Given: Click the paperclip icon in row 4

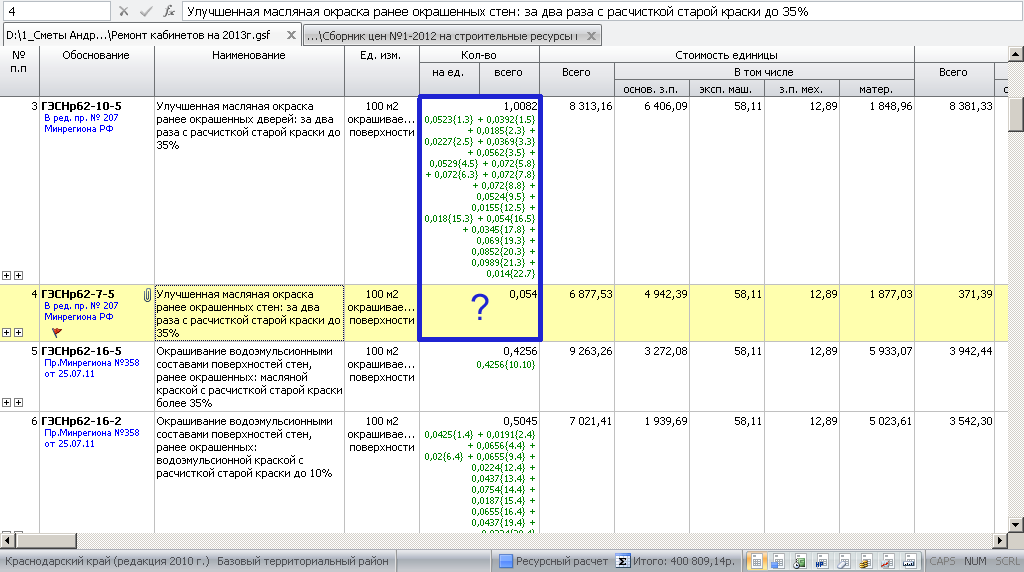Looking at the screenshot, I should [x=148, y=295].
